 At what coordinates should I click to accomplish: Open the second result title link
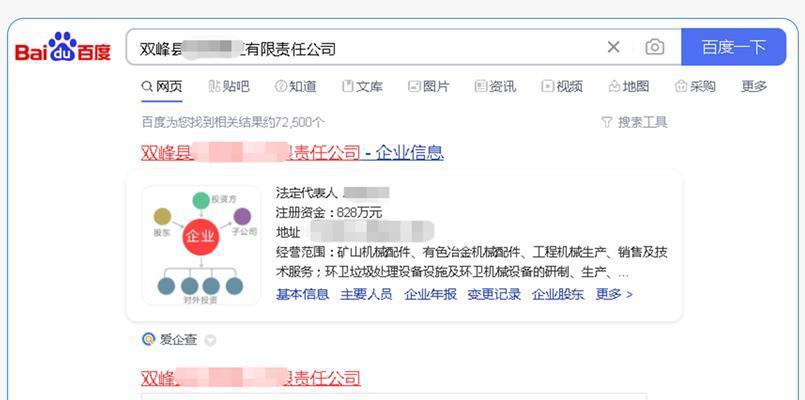(251, 378)
